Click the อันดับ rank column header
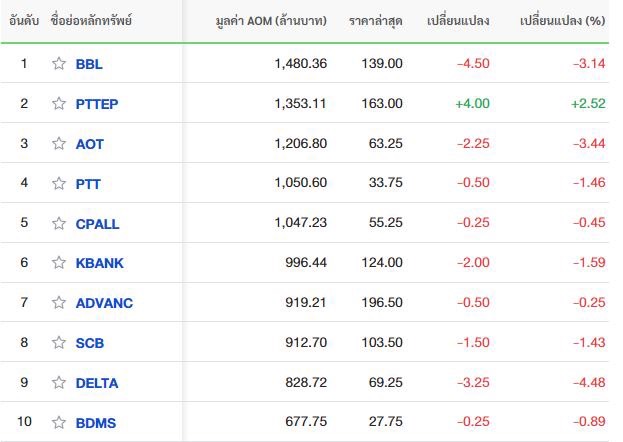 [x=24, y=20]
